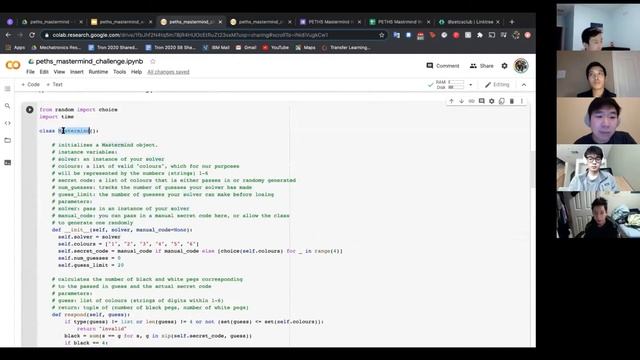Click the colab.research.google.com address bar
This screenshot has width=640, height=360.
212,35
